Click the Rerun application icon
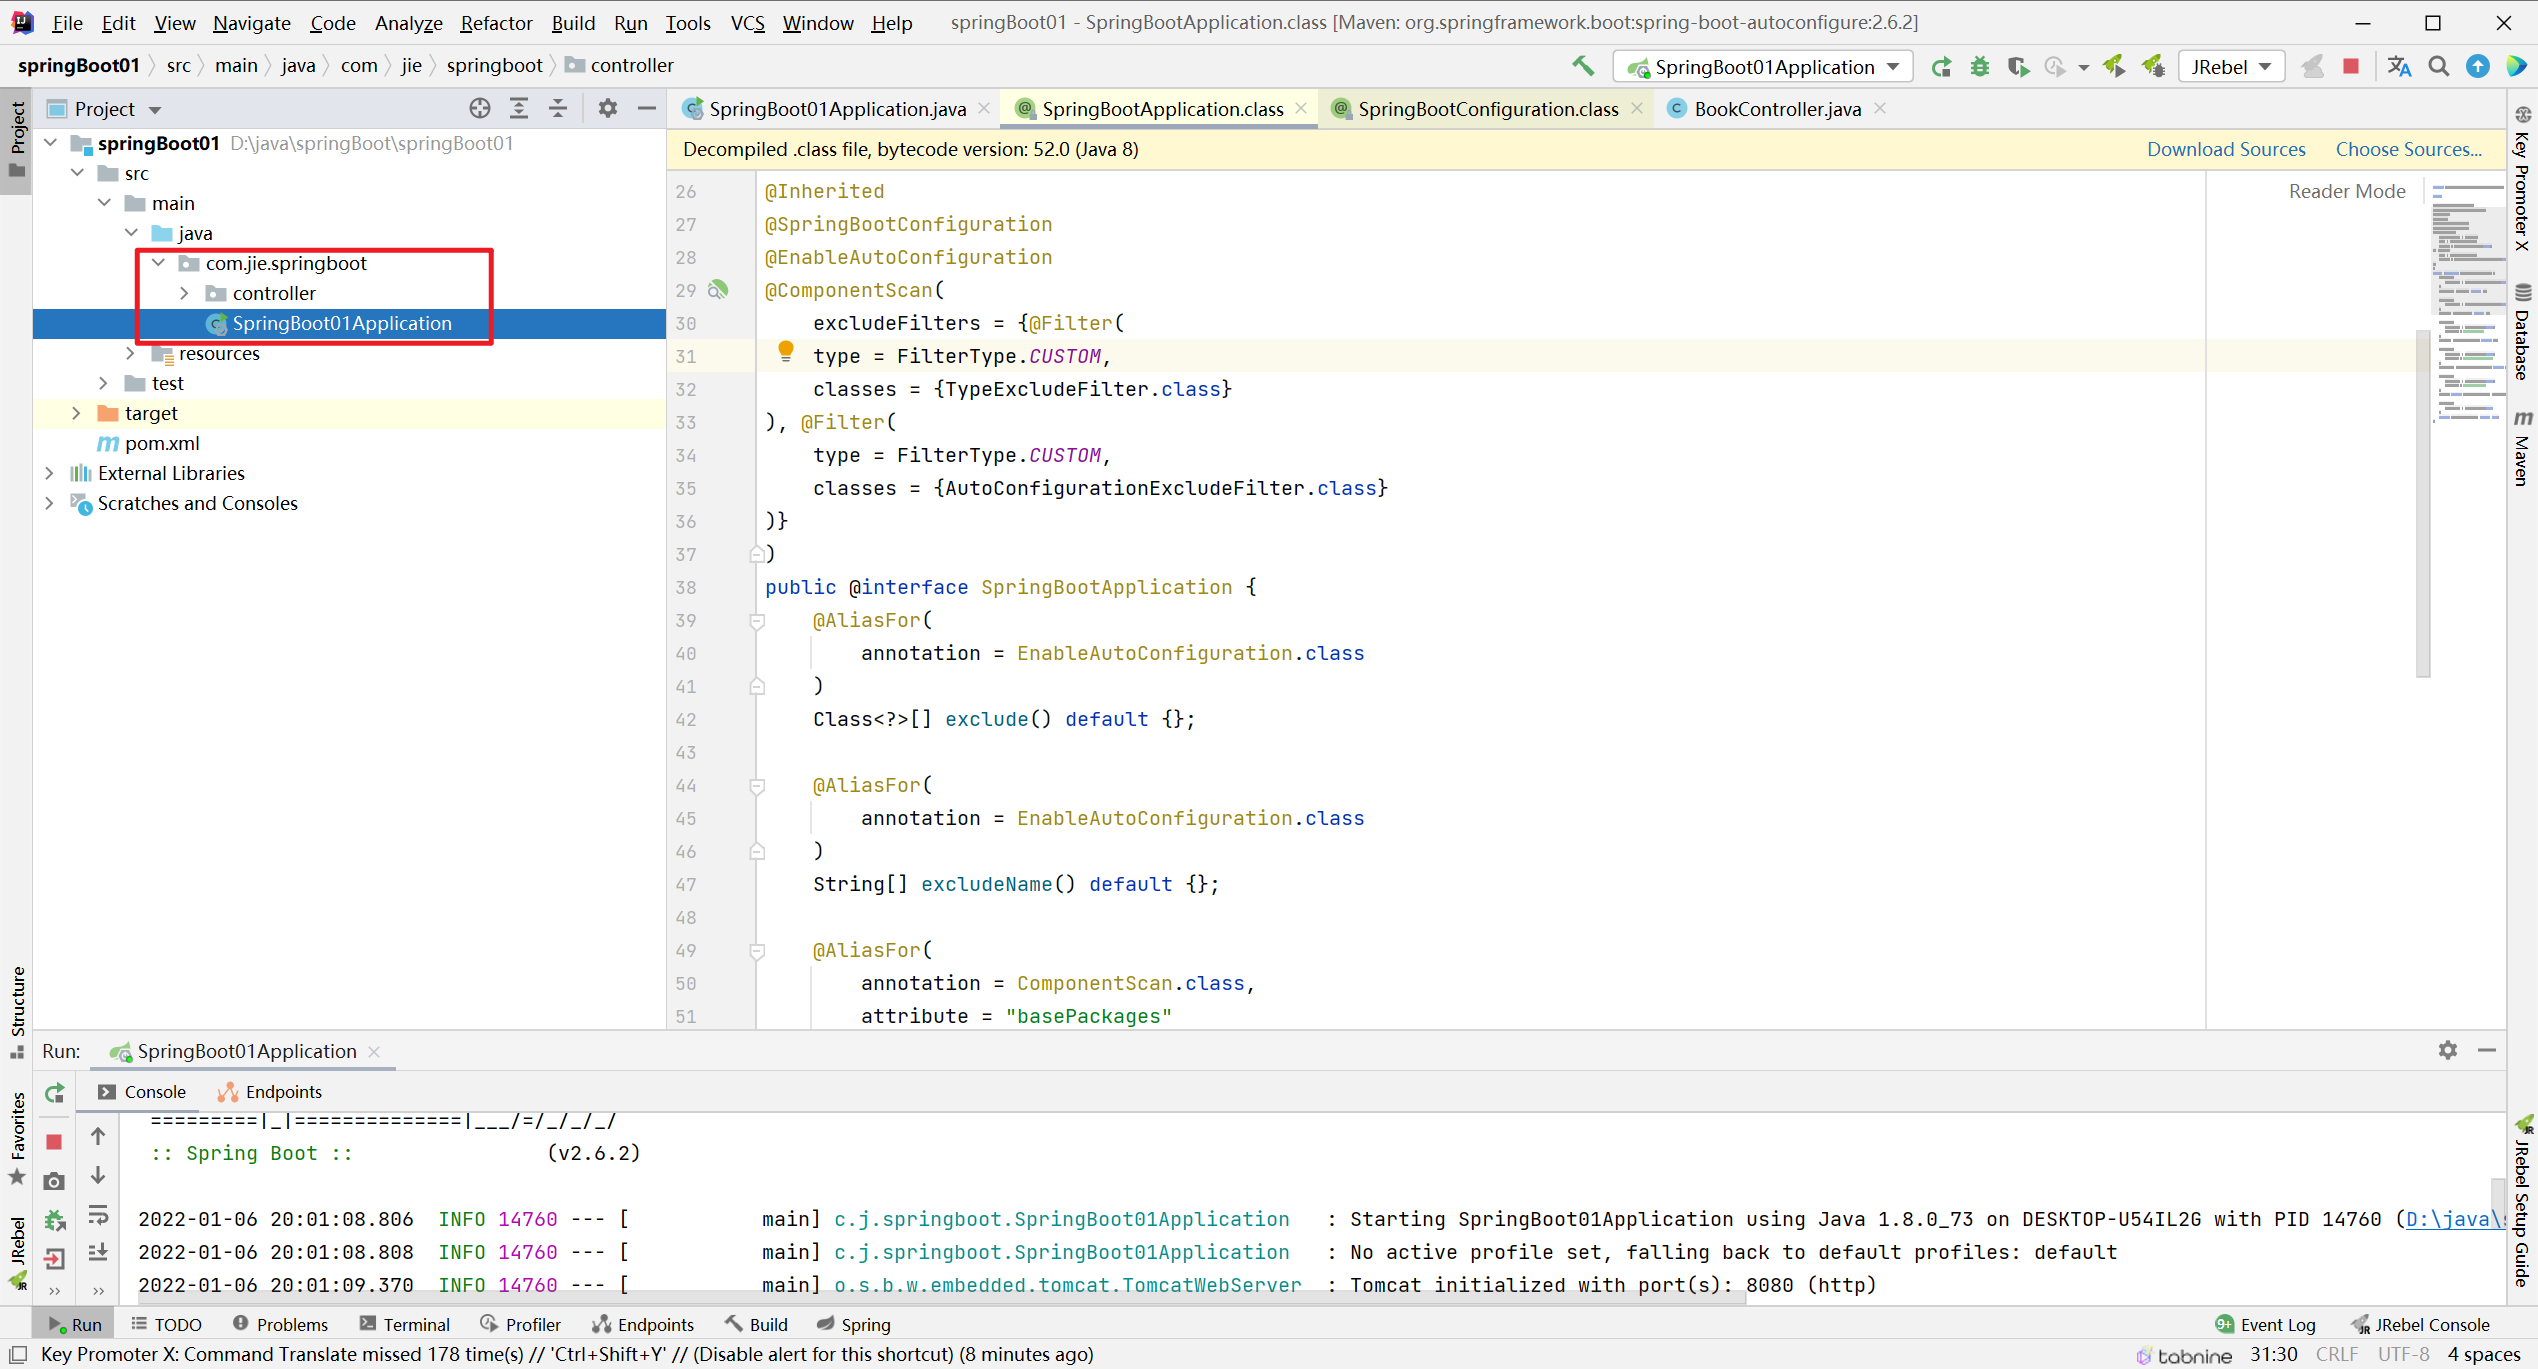This screenshot has height=1369, width=2538. [1941, 66]
